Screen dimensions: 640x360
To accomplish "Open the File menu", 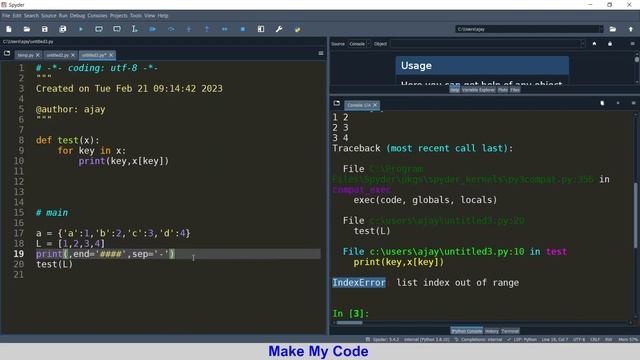I will (x=6, y=16).
